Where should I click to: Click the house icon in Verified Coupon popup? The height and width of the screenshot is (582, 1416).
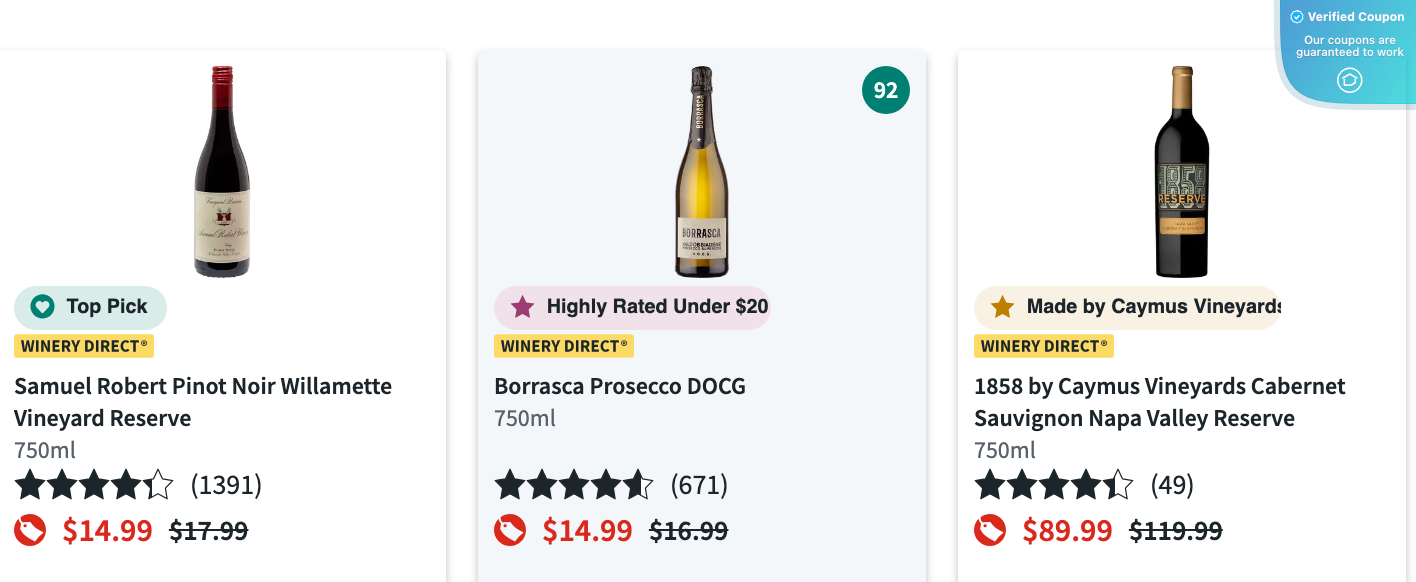tap(1349, 80)
